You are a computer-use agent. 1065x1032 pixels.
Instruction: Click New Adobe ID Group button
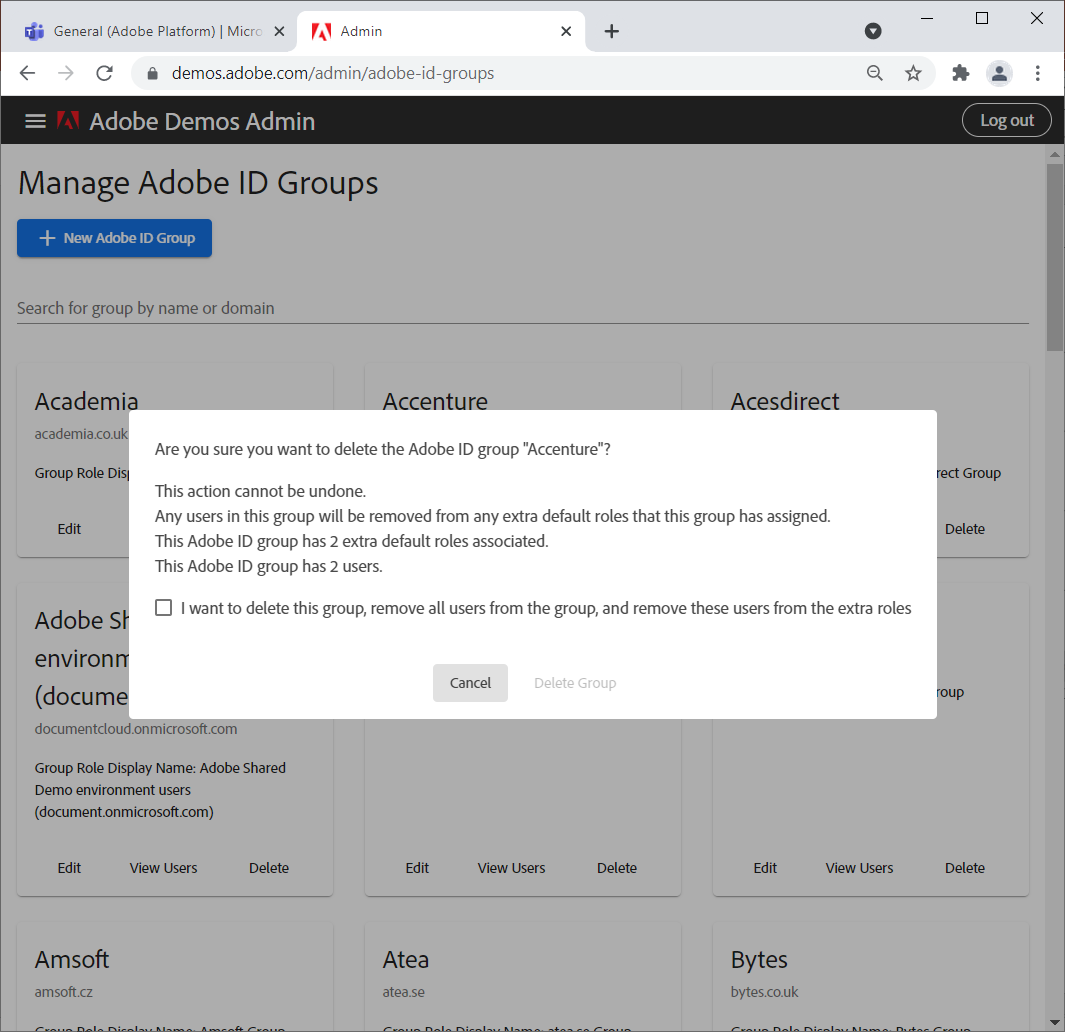pyautogui.click(x=114, y=238)
